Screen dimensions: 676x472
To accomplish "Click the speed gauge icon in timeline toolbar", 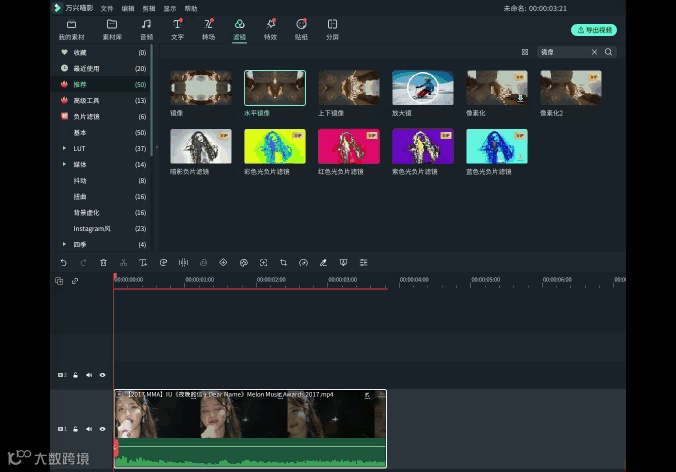I will [x=303, y=262].
